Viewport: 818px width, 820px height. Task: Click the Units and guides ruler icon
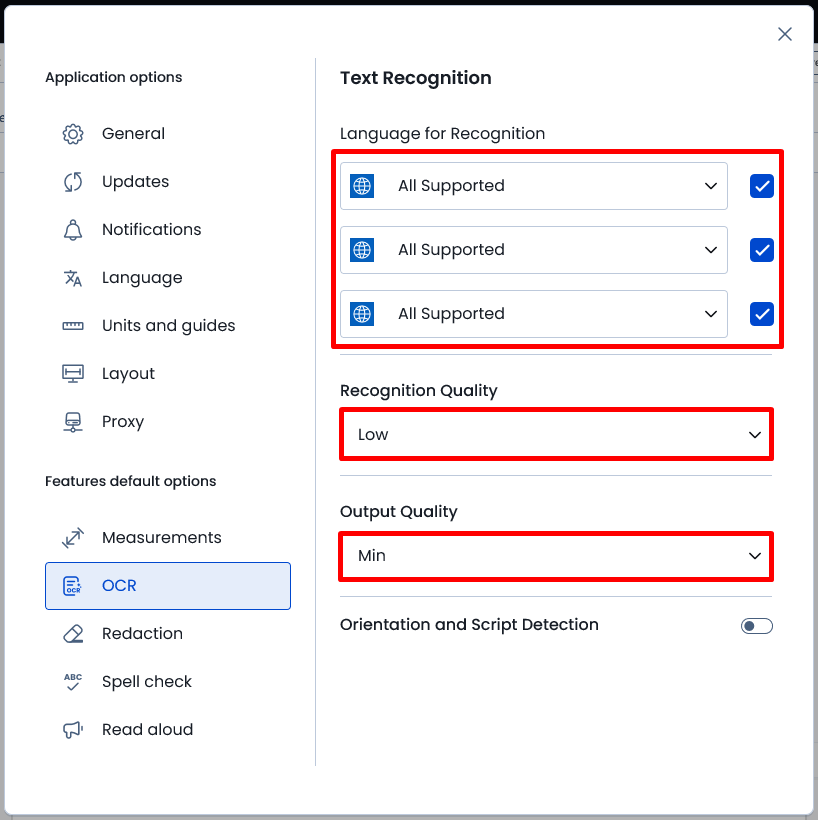pos(73,326)
